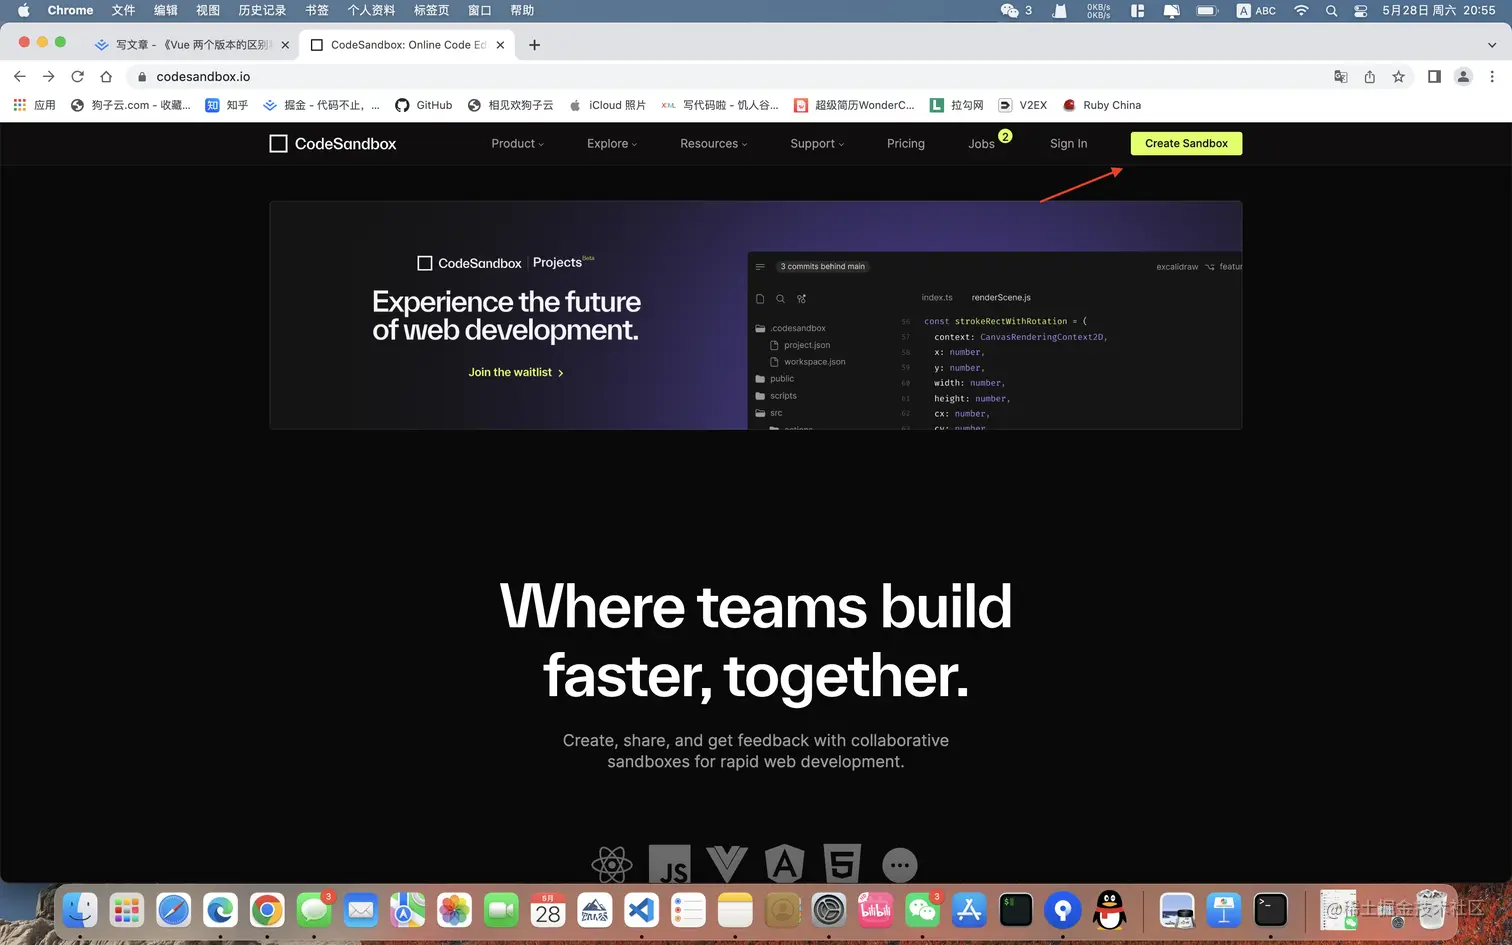The image size is (1512, 945).
Task: Expand the Resources dropdown menu
Action: coord(713,144)
